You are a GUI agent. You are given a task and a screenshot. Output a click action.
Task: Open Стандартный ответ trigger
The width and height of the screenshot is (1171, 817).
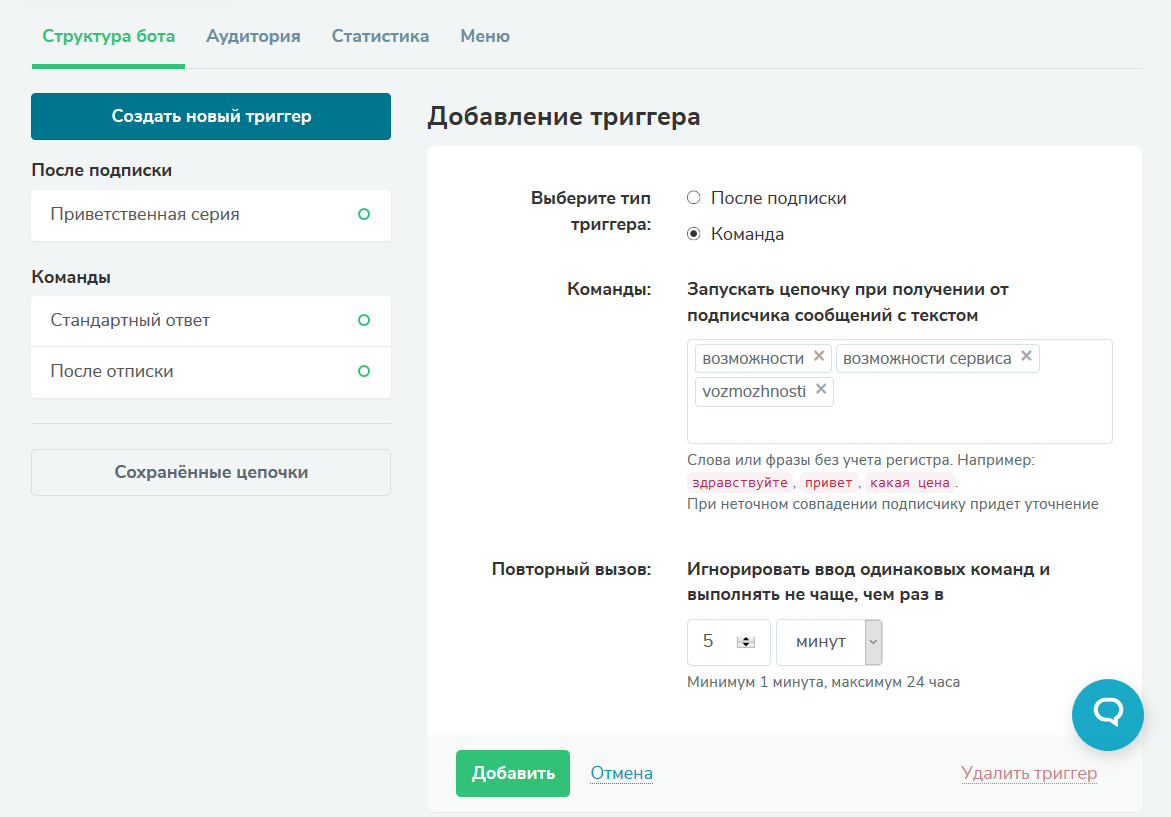(211, 321)
